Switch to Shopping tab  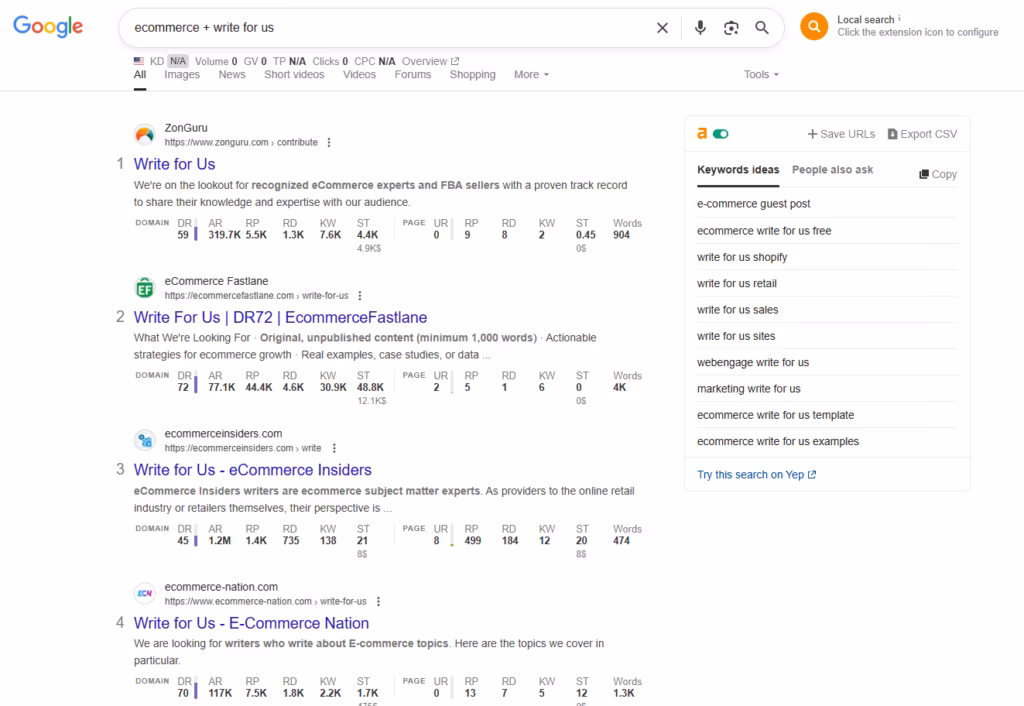pos(472,74)
